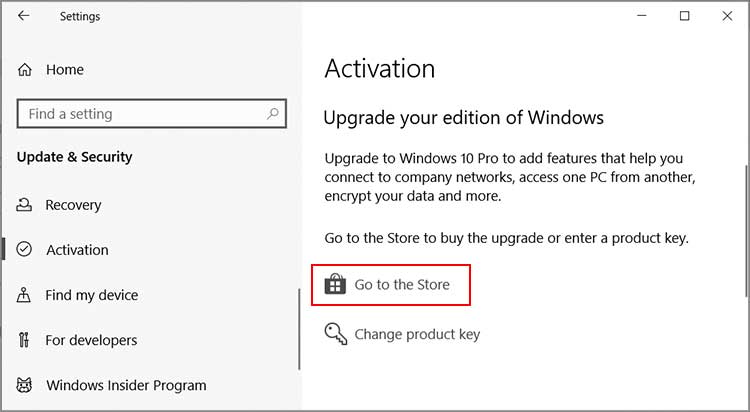Image resolution: width=750 pixels, height=412 pixels.
Task: Click the back arrow in Settings
Action: coord(23,16)
